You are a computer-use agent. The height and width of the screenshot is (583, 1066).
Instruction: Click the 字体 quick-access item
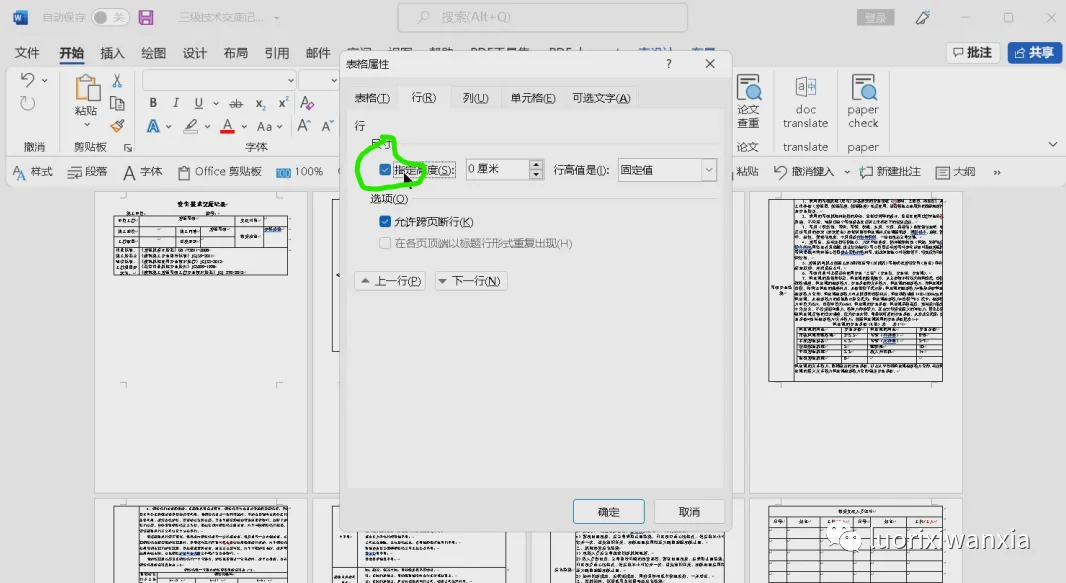143,172
